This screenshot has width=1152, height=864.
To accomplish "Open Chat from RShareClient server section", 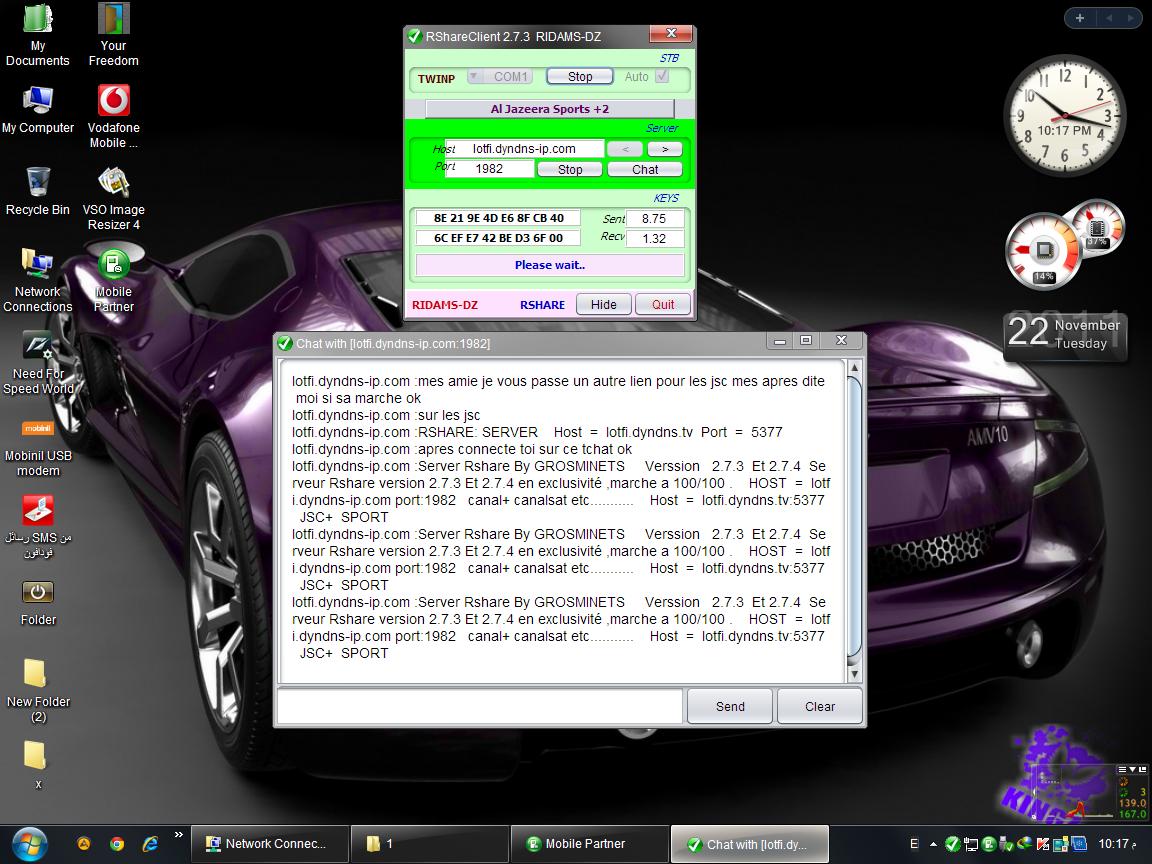I will (x=645, y=169).
